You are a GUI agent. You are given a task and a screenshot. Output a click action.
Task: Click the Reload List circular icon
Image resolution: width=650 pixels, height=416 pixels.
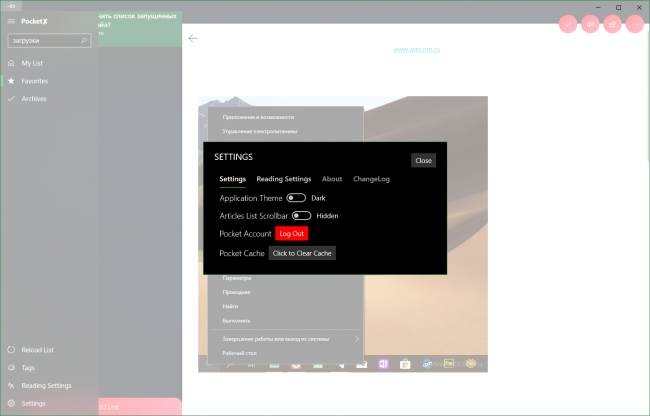point(11,350)
